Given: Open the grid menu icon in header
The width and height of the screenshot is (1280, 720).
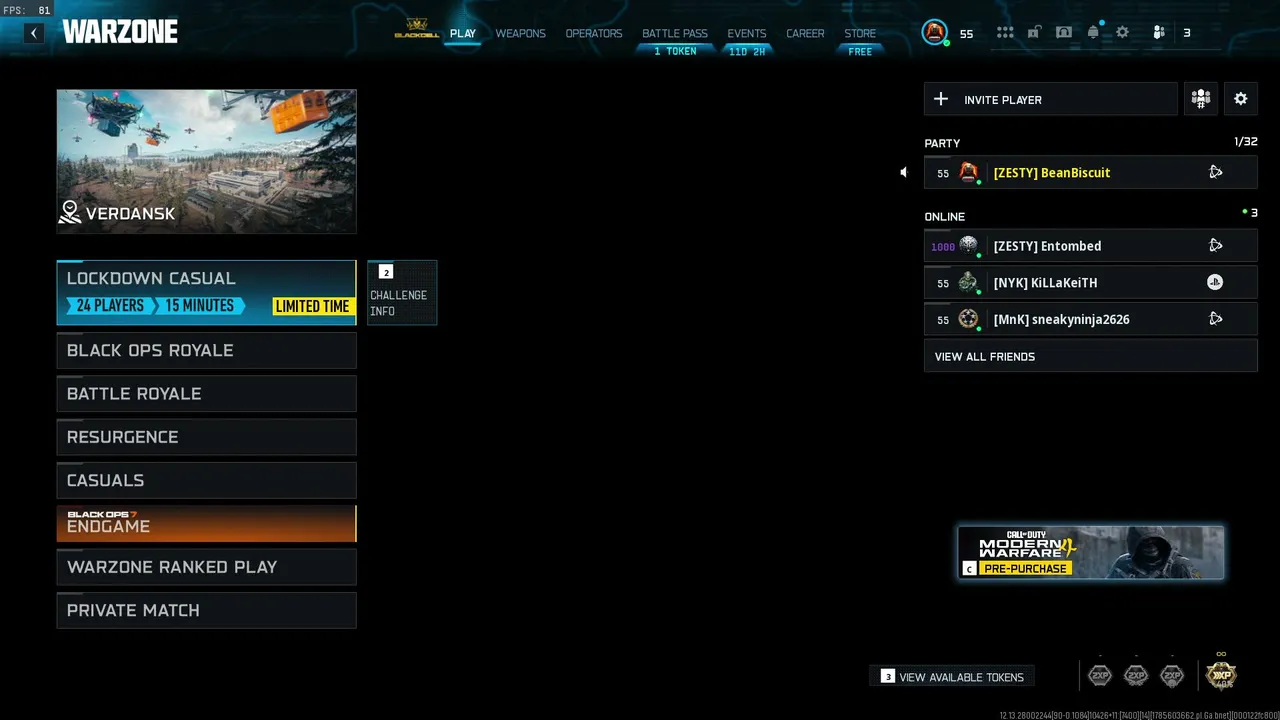Looking at the screenshot, I should pos(1005,32).
